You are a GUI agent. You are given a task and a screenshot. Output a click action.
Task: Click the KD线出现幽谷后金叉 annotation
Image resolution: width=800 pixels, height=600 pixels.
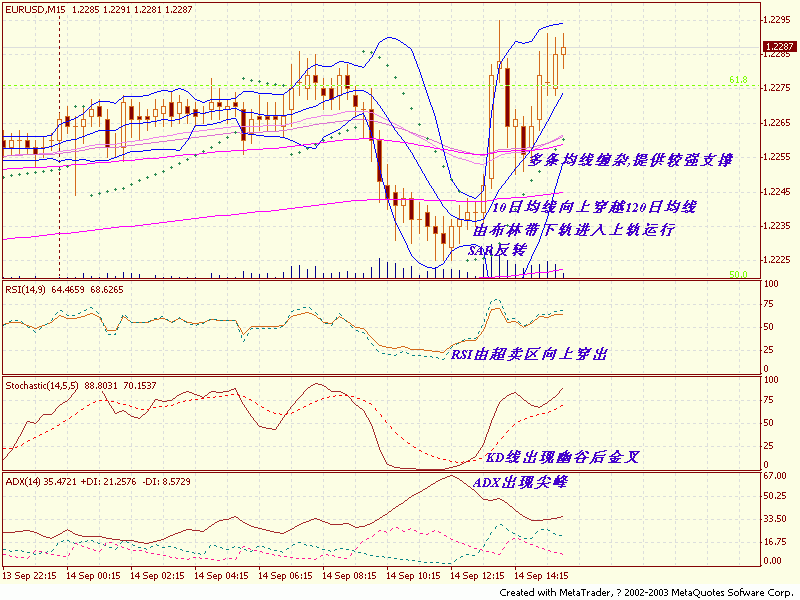562,457
